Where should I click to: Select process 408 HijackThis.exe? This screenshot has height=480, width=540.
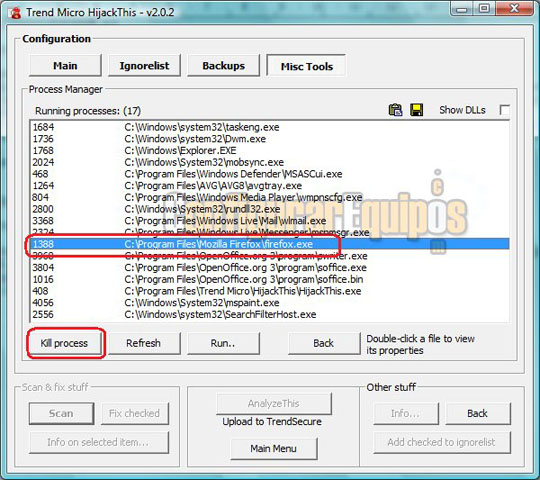[x=269, y=291]
